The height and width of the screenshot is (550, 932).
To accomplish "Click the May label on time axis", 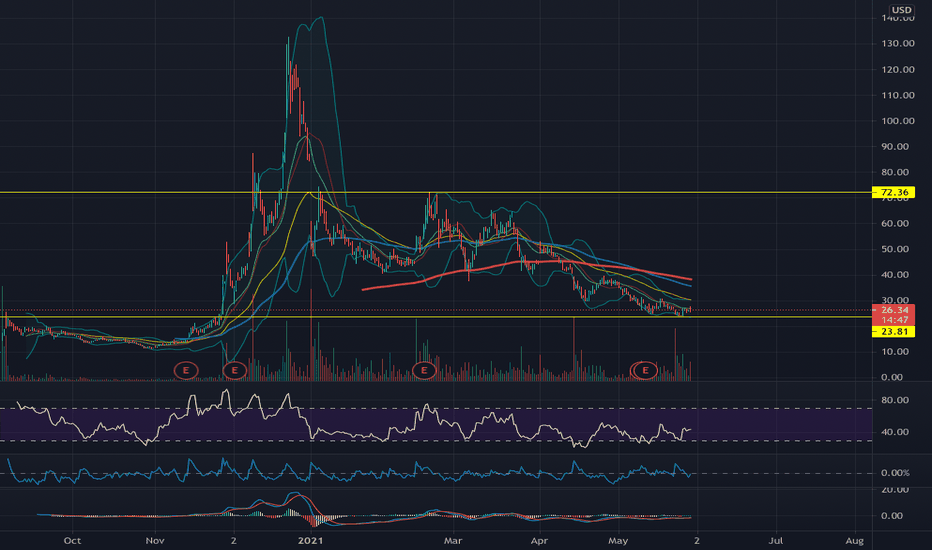I will point(618,540).
